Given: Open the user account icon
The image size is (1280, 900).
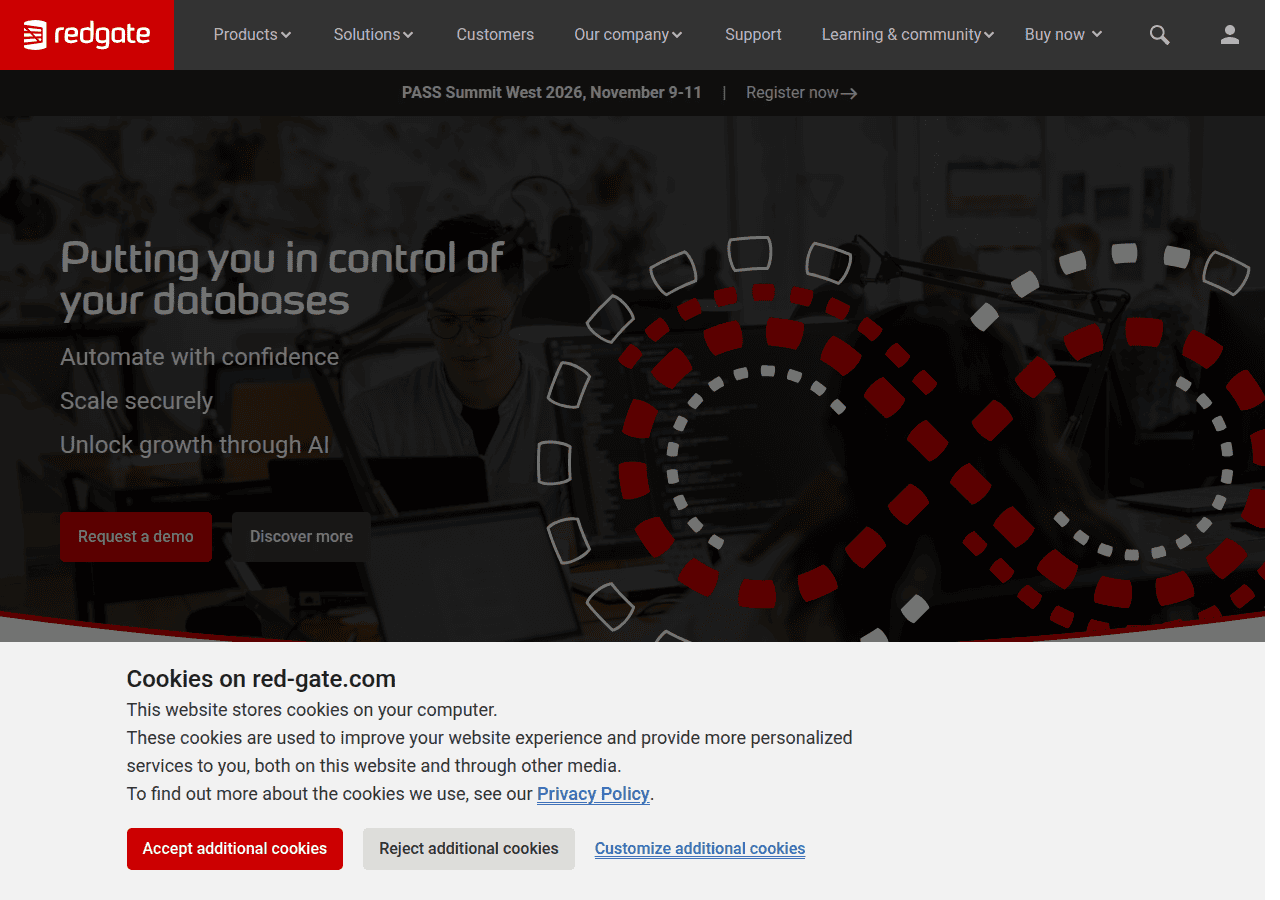Looking at the screenshot, I should pos(1230,35).
